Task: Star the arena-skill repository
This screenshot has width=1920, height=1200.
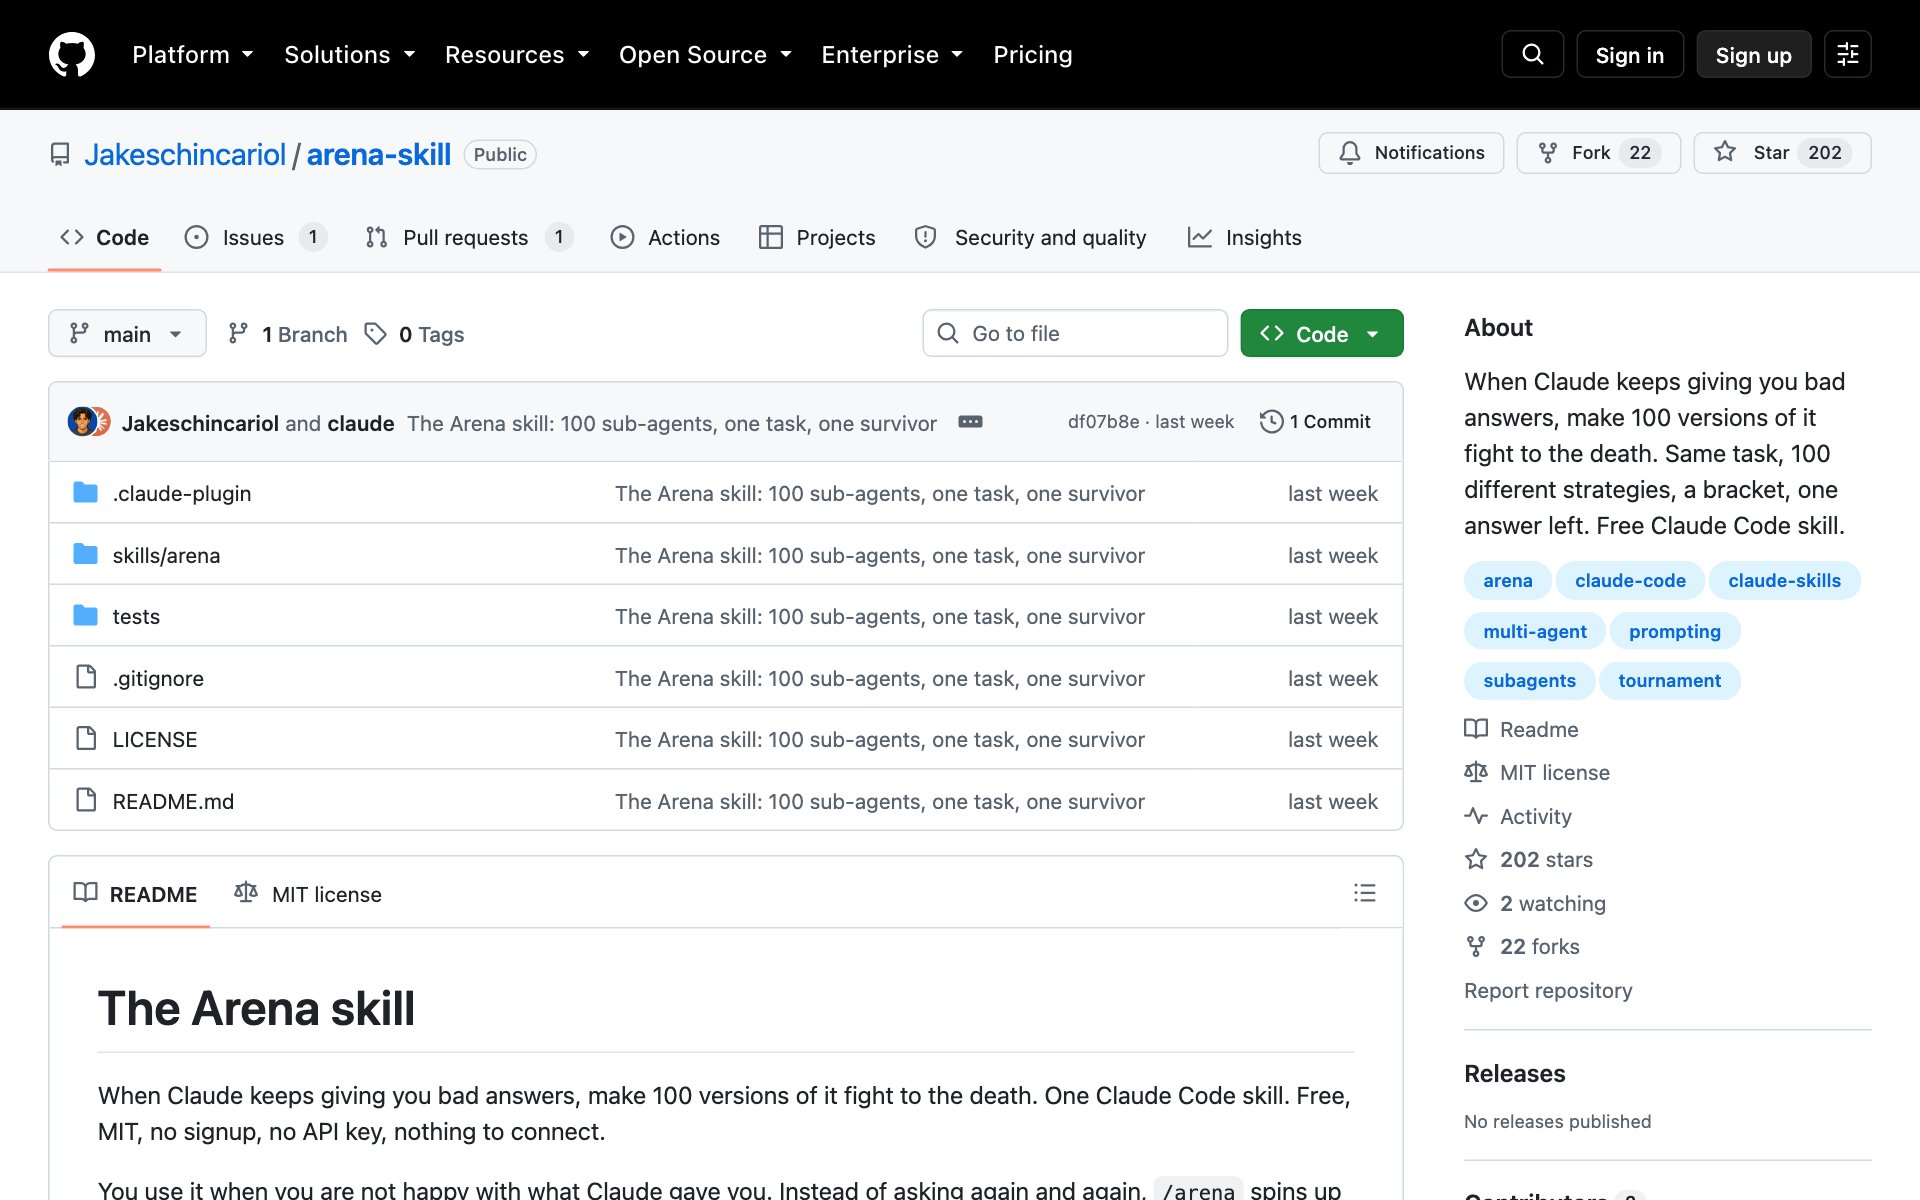Action: pos(1782,153)
